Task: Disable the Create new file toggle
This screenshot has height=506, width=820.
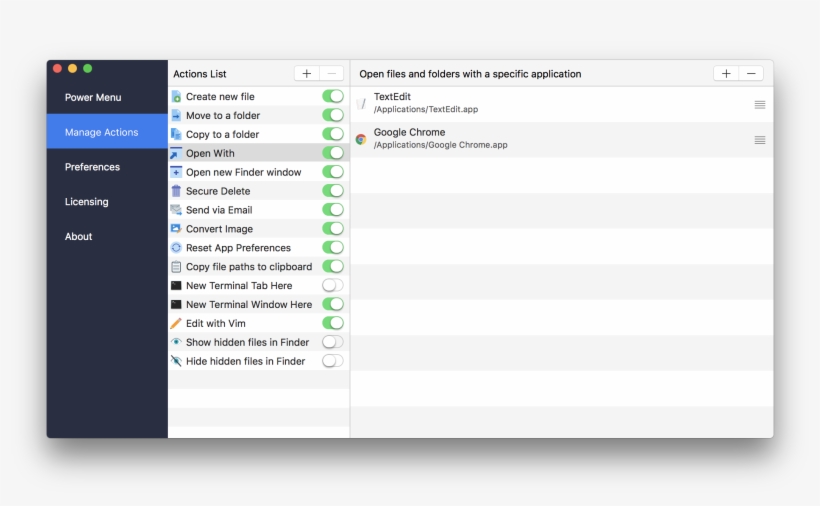Action: tap(333, 96)
